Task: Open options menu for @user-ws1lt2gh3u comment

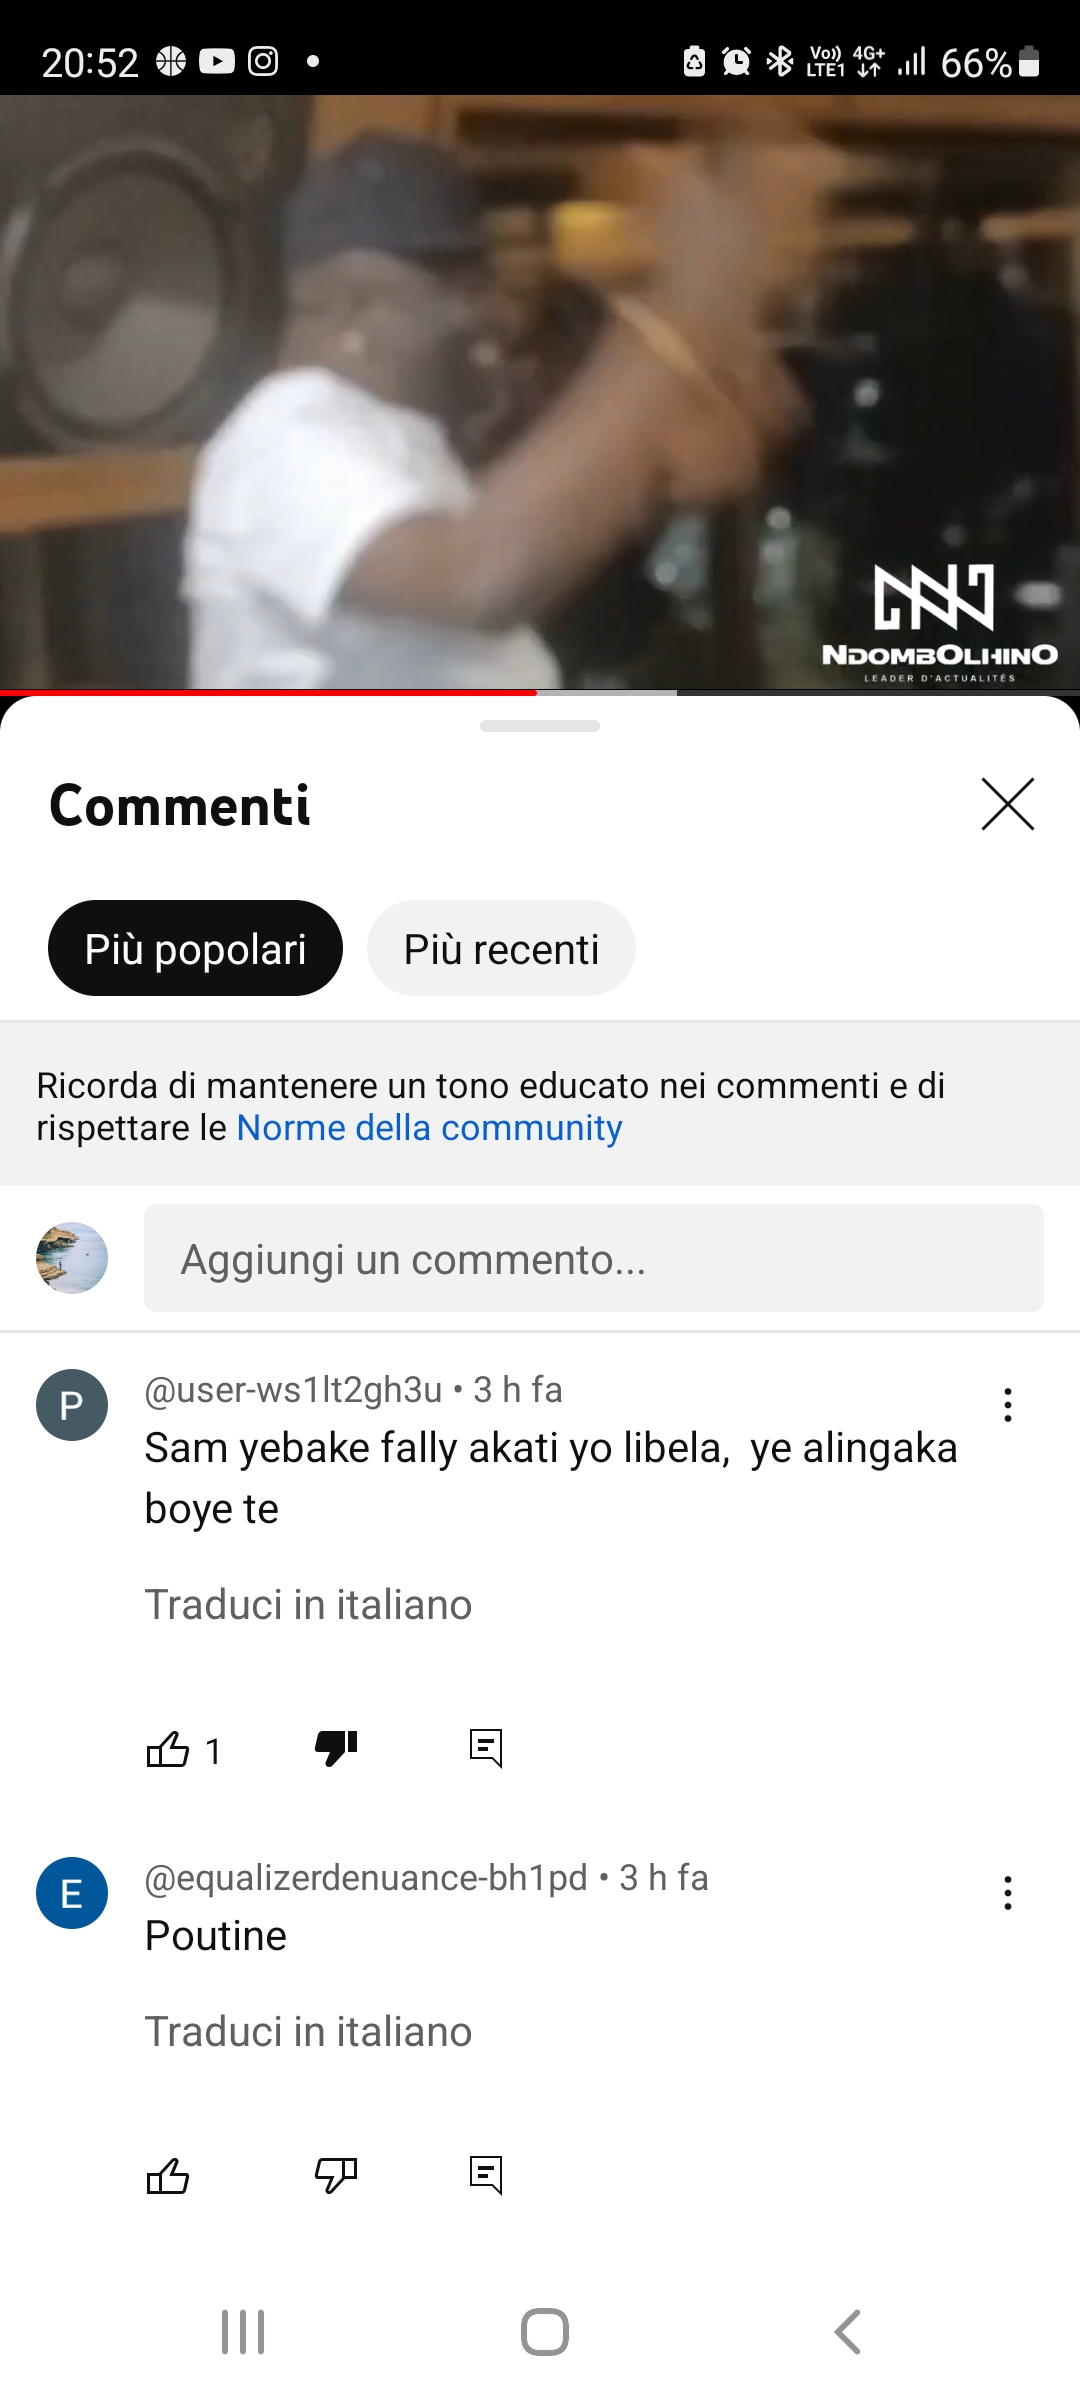Action: tap(1008, 1405)
